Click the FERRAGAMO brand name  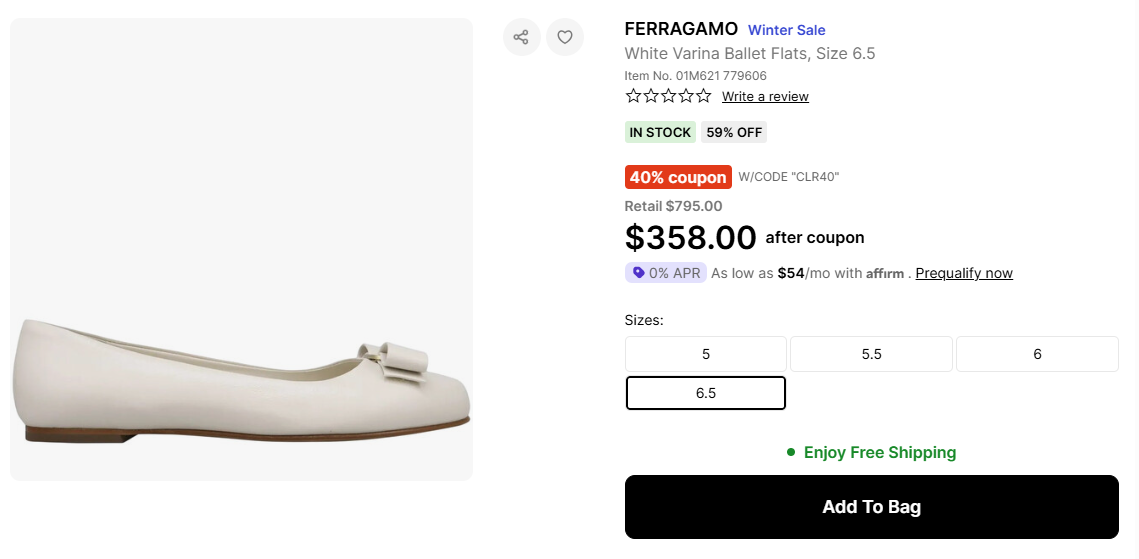(681, 29)
